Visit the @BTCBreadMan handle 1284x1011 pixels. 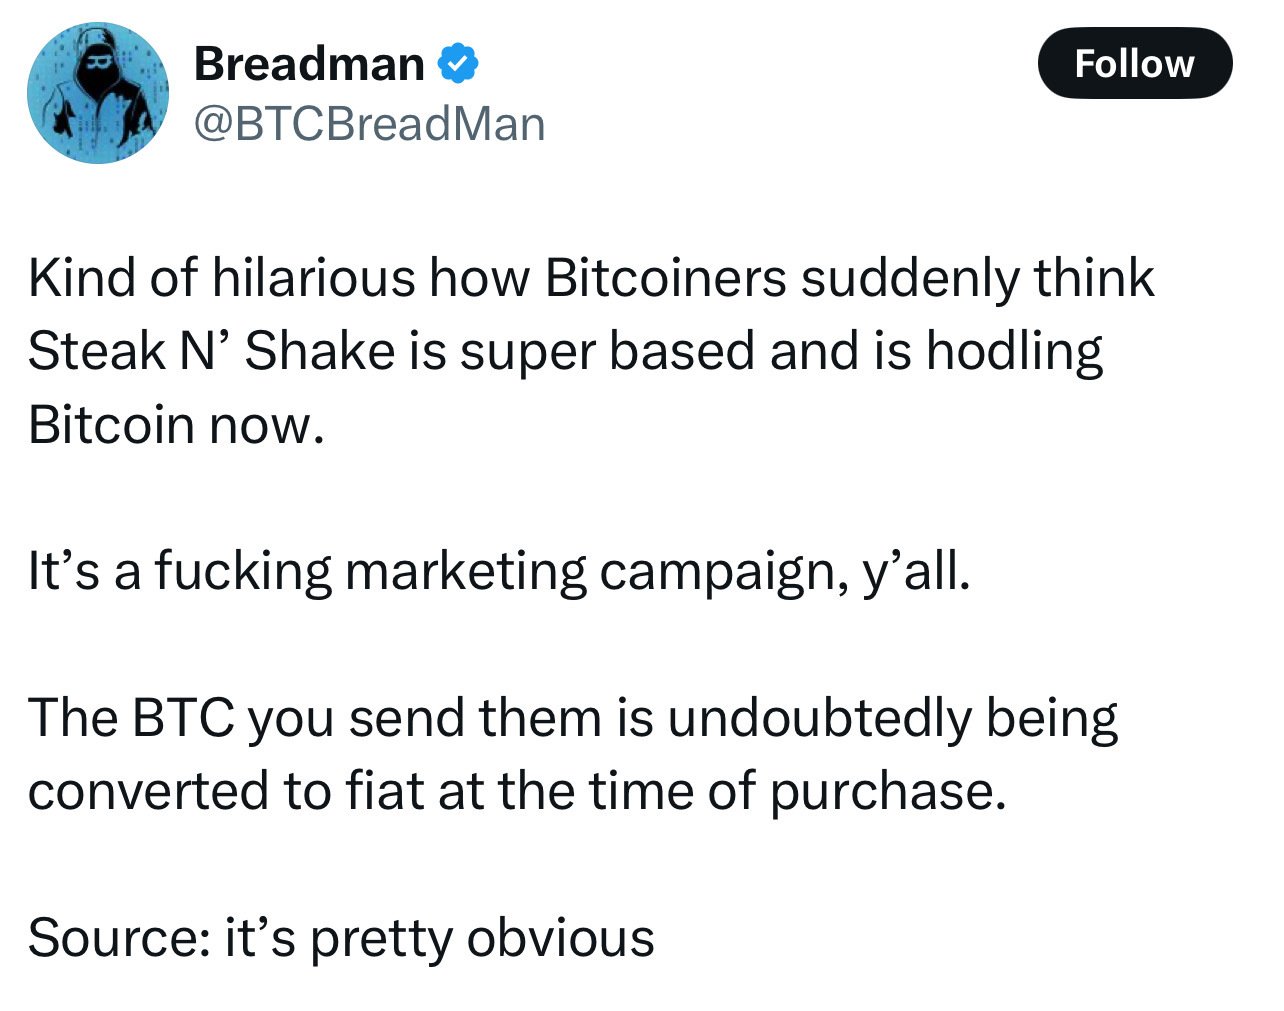pyautogui.click(x=369, y=125)
